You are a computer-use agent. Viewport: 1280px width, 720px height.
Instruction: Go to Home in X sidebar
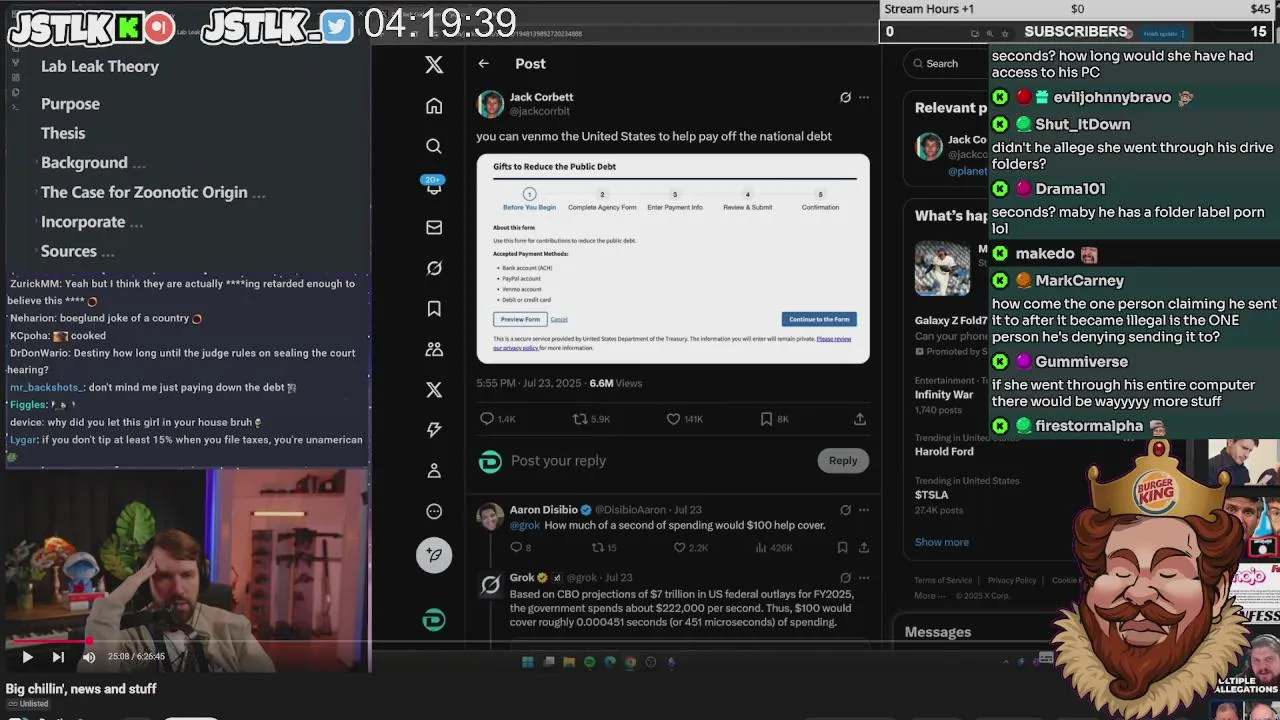(434, 106)
